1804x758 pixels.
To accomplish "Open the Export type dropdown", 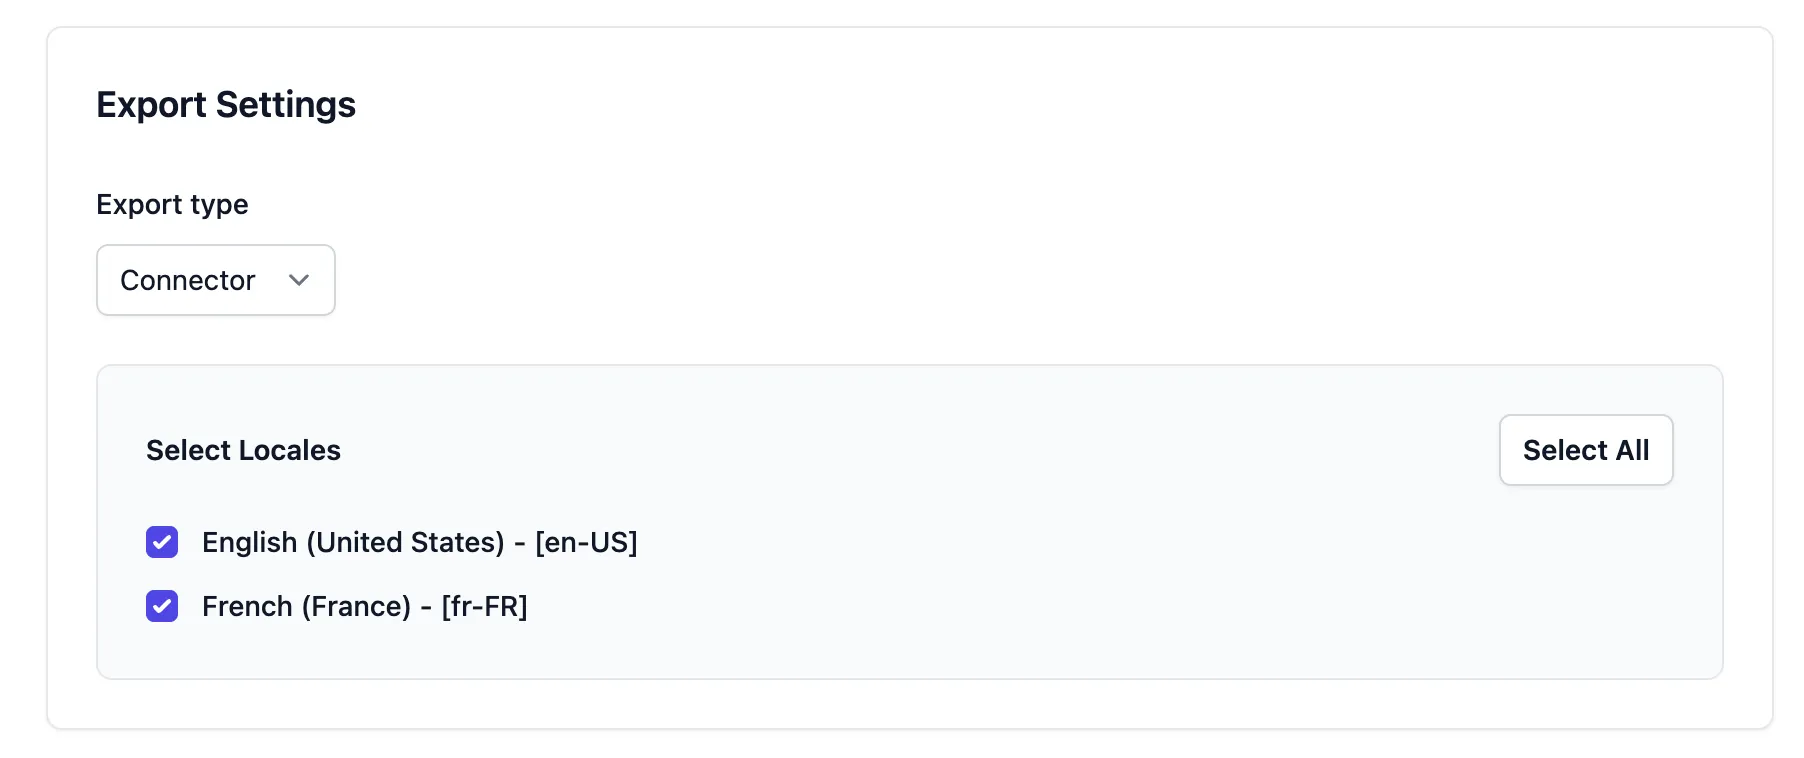I will 215,280.
